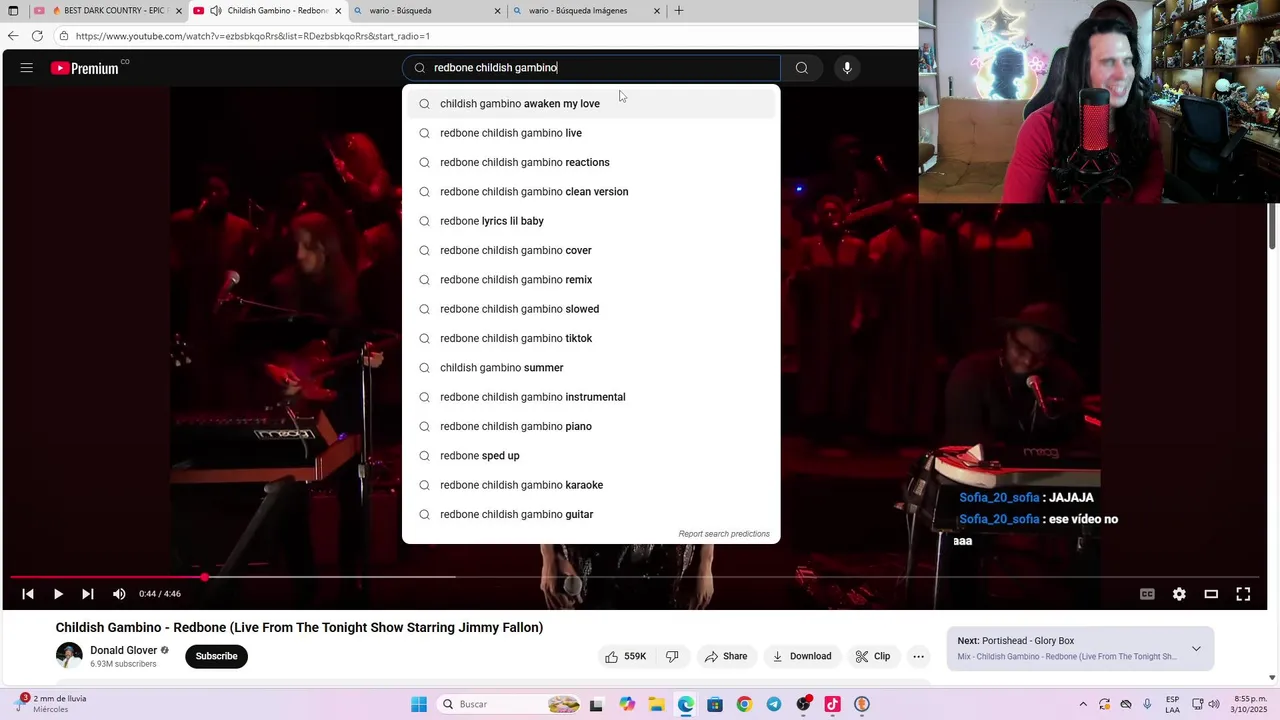Switch to 'wario - Búsqueda' tab

click(x=427, y=11)
